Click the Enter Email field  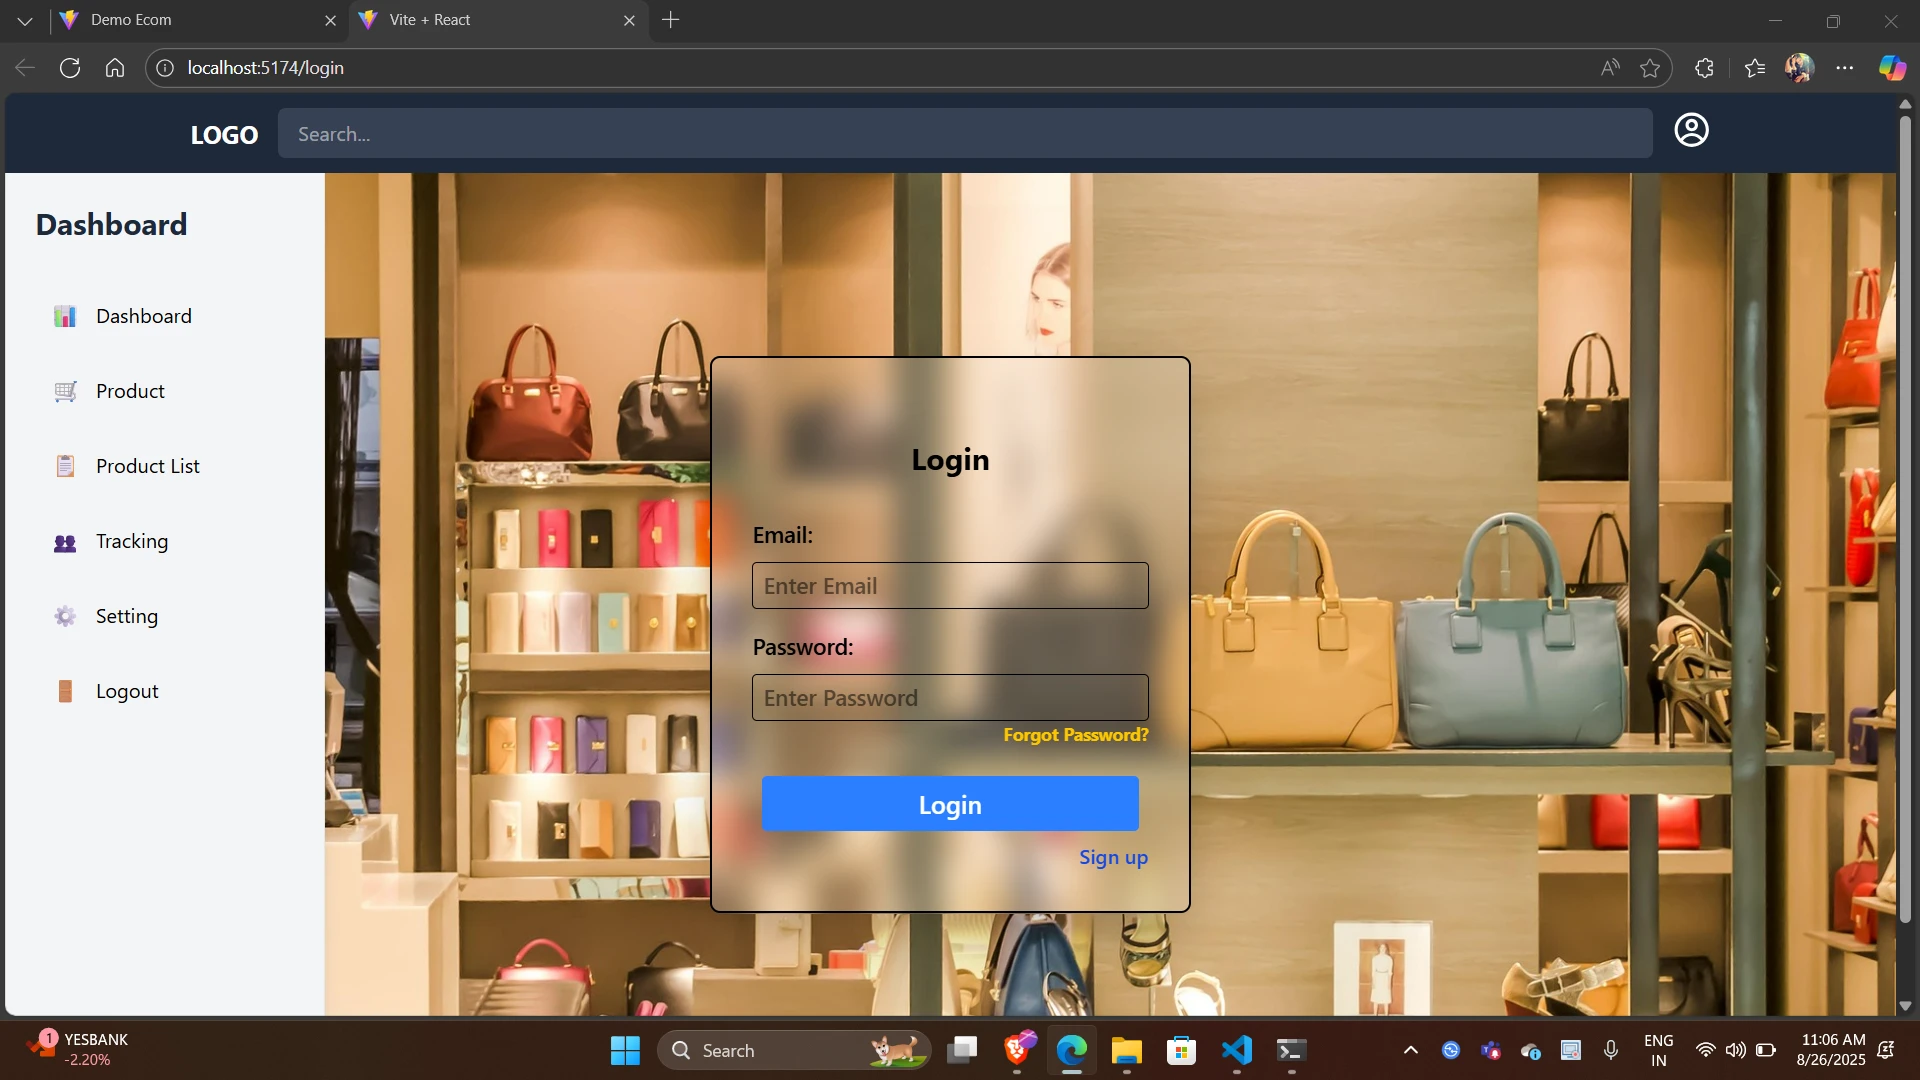(950, 586)
